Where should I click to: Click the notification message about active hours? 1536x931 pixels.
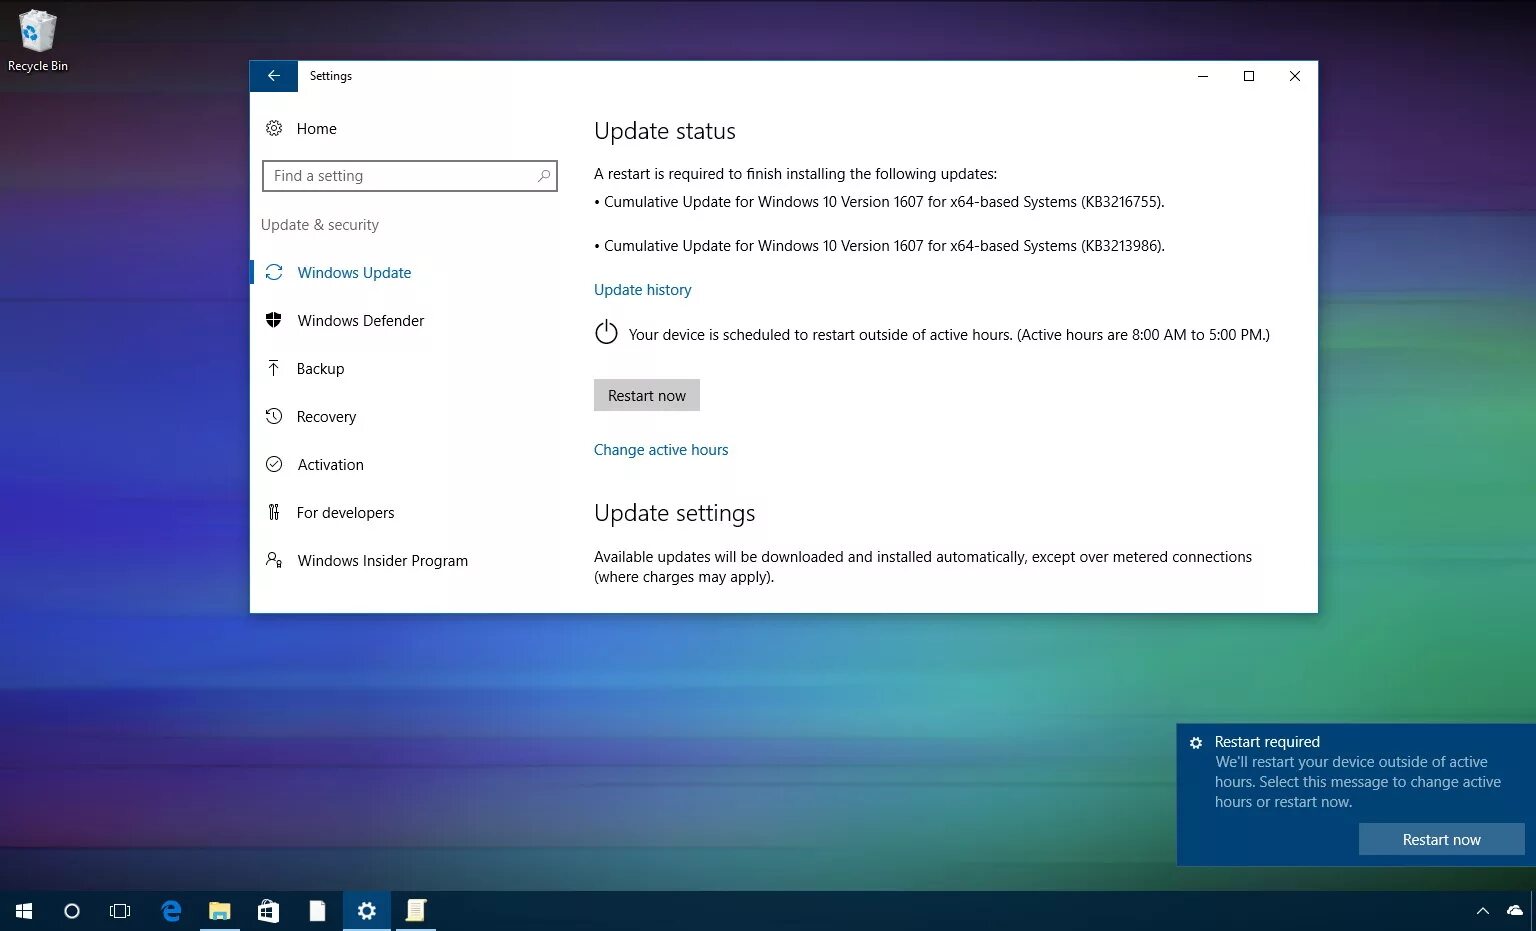coord(1358,781)
